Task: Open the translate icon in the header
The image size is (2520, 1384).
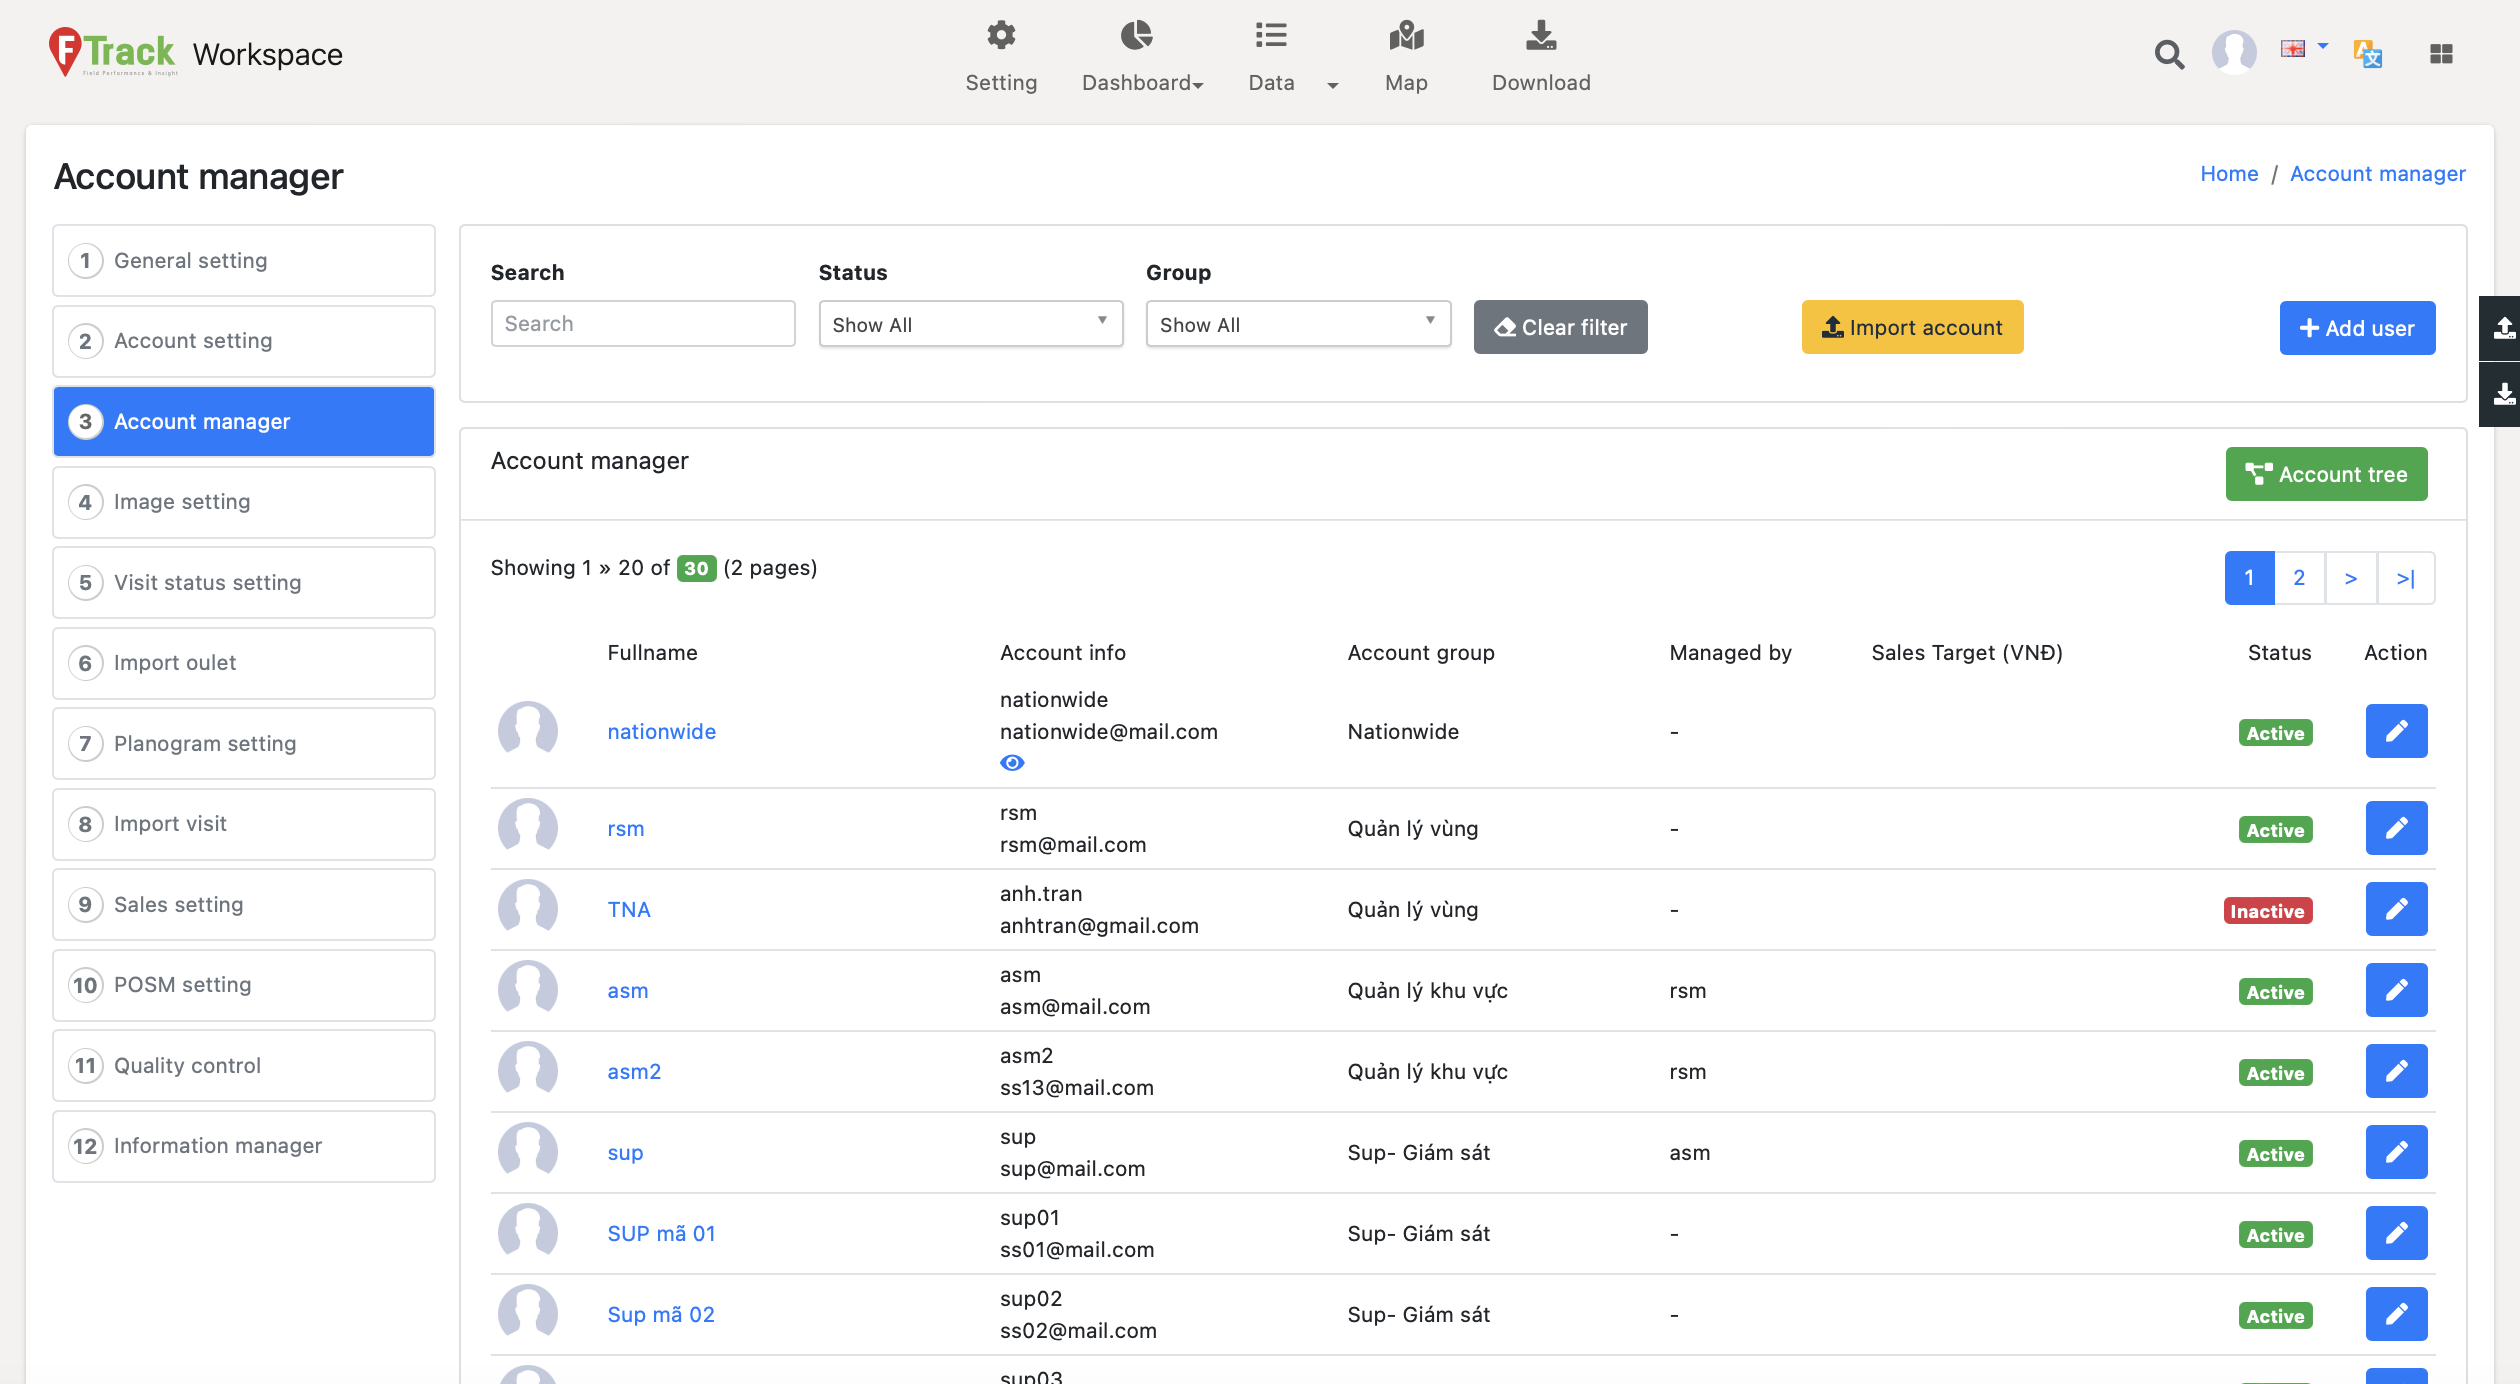Action: pyautogui.click(x=2367, y=53)
